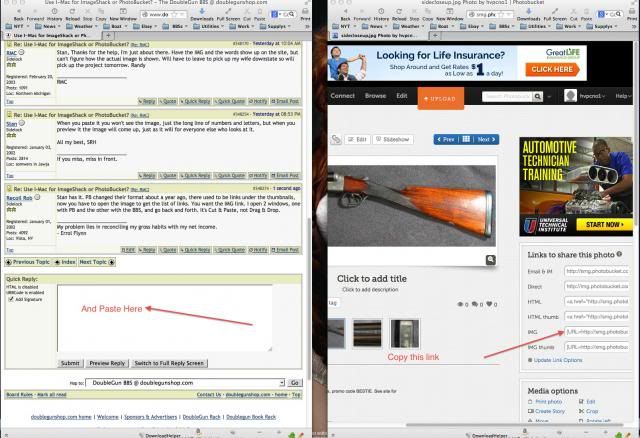Select the 'sidecloseup.jpg Photo' browser tab

[x=378, y=36]
